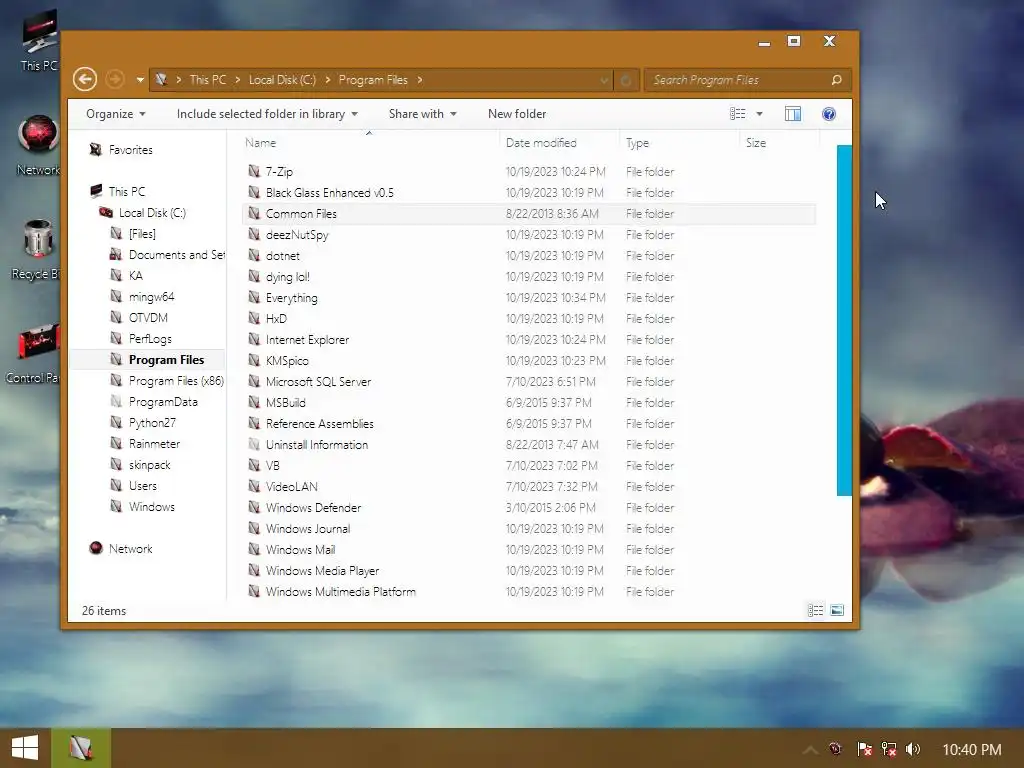
Task: Open Help with the question mark icon
Action: [x=829, y=114]
